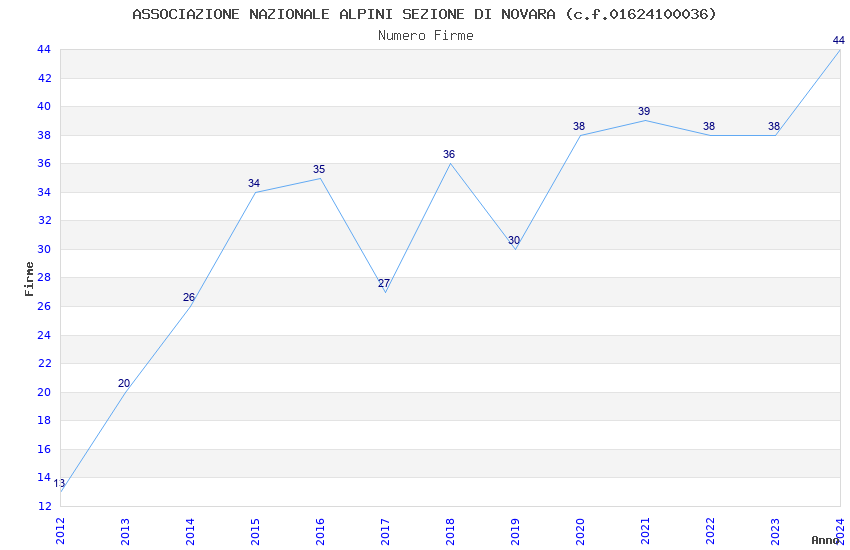This screenshot has height=550, width=850.
Task: Click the x-axis year label 2012
Action: tap(60, 531)
